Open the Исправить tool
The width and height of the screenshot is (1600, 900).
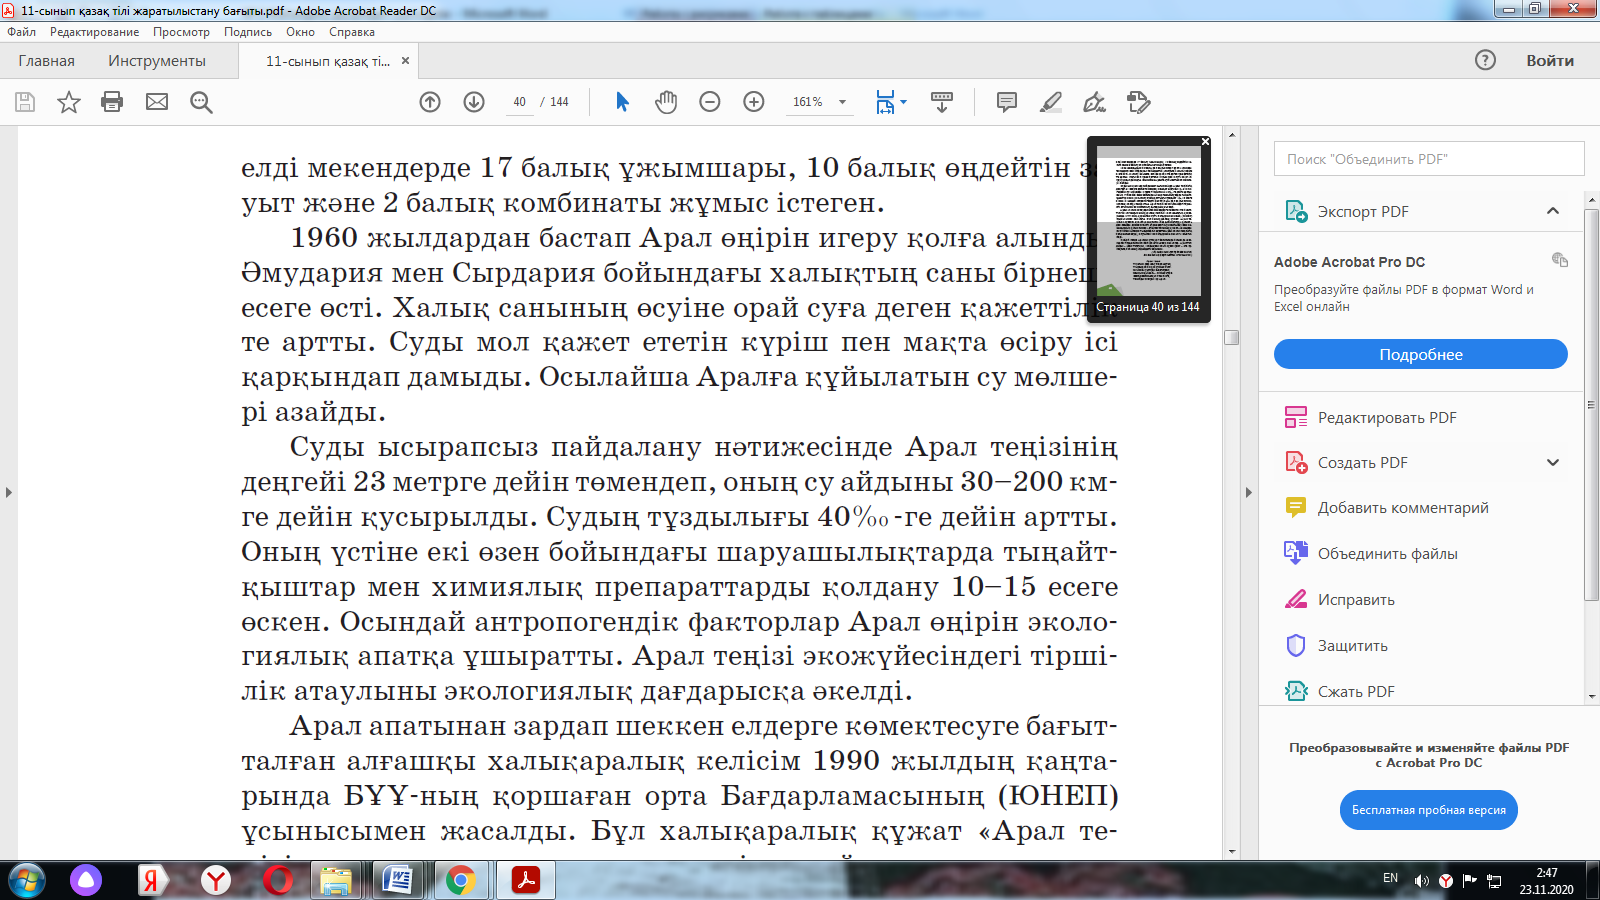(1340, 599)
